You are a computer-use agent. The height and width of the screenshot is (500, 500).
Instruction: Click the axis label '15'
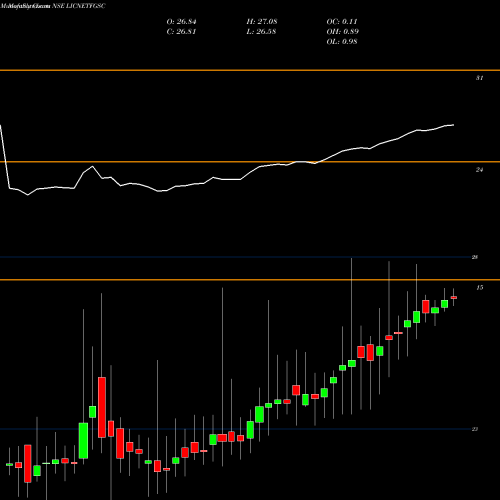(479, 288)
